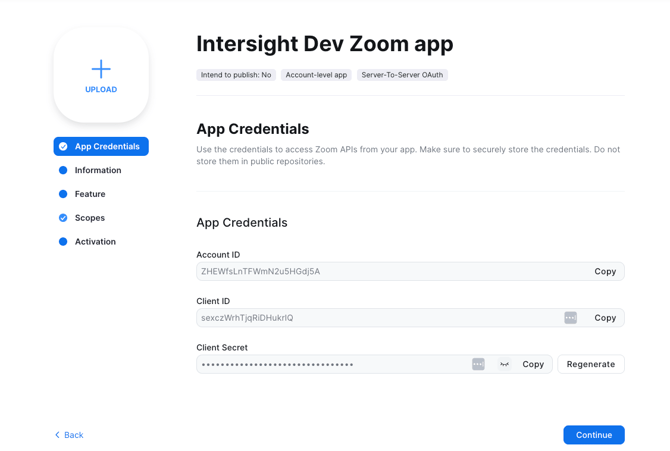Image resolution: width=670 pixels, height=451 pixels.
Task: Reveal the Client Secret with eye icon
Action: click(x=505, y=364)
